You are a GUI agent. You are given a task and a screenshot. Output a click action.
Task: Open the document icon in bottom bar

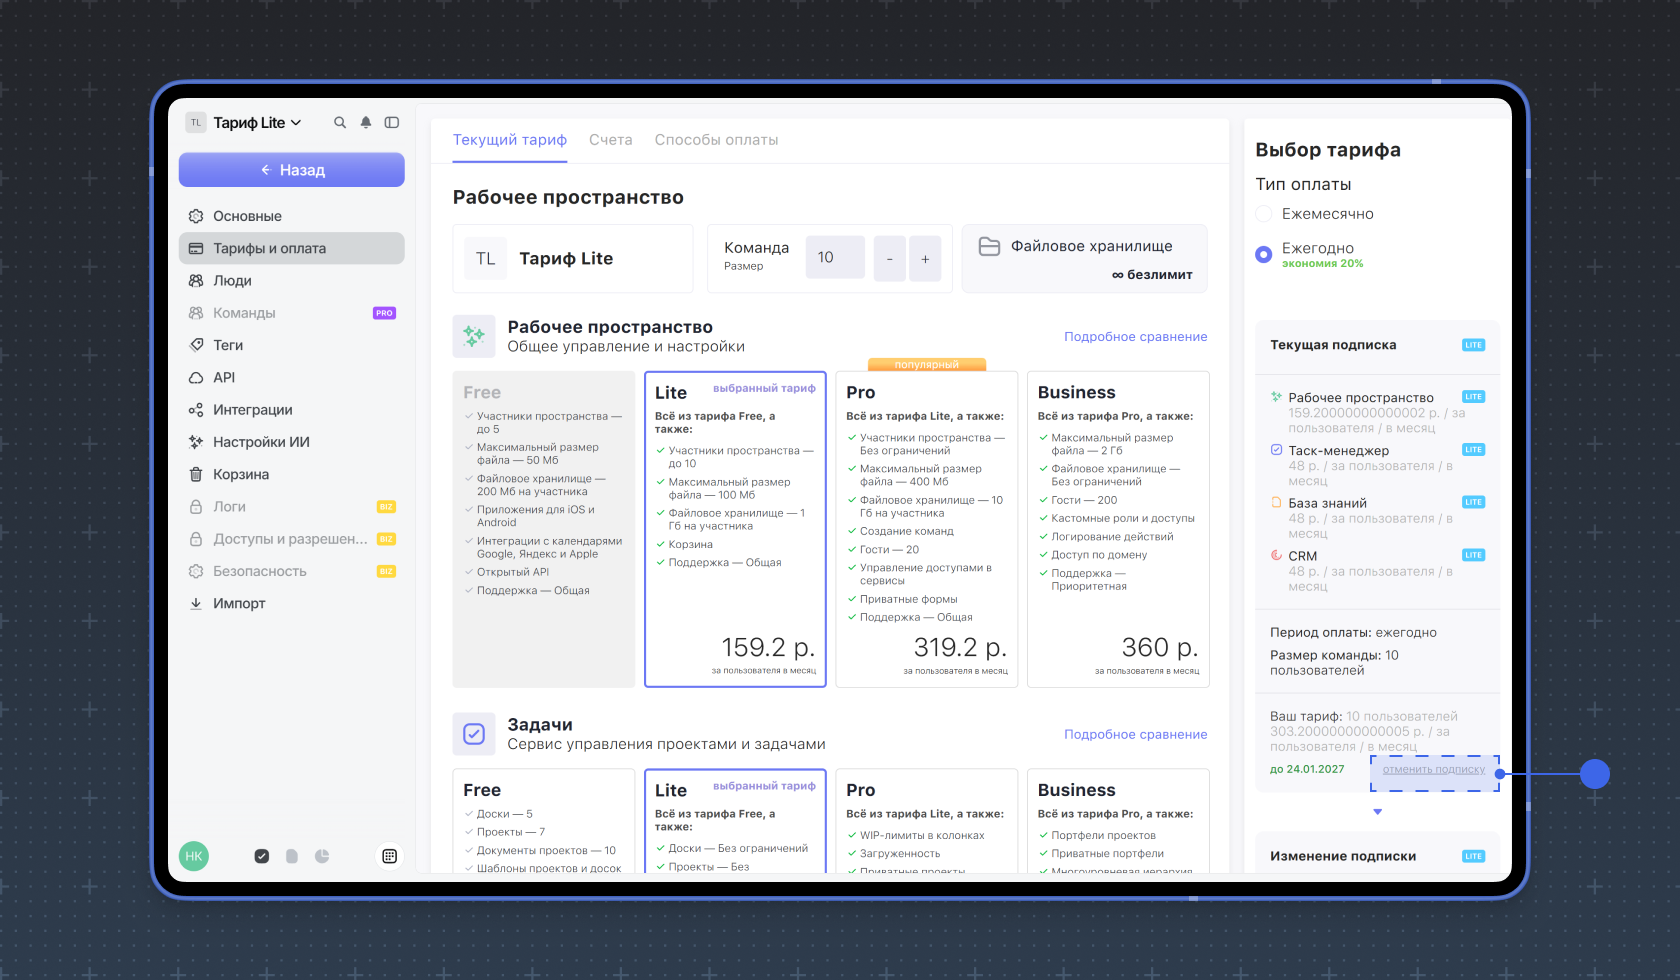[292, 856]
